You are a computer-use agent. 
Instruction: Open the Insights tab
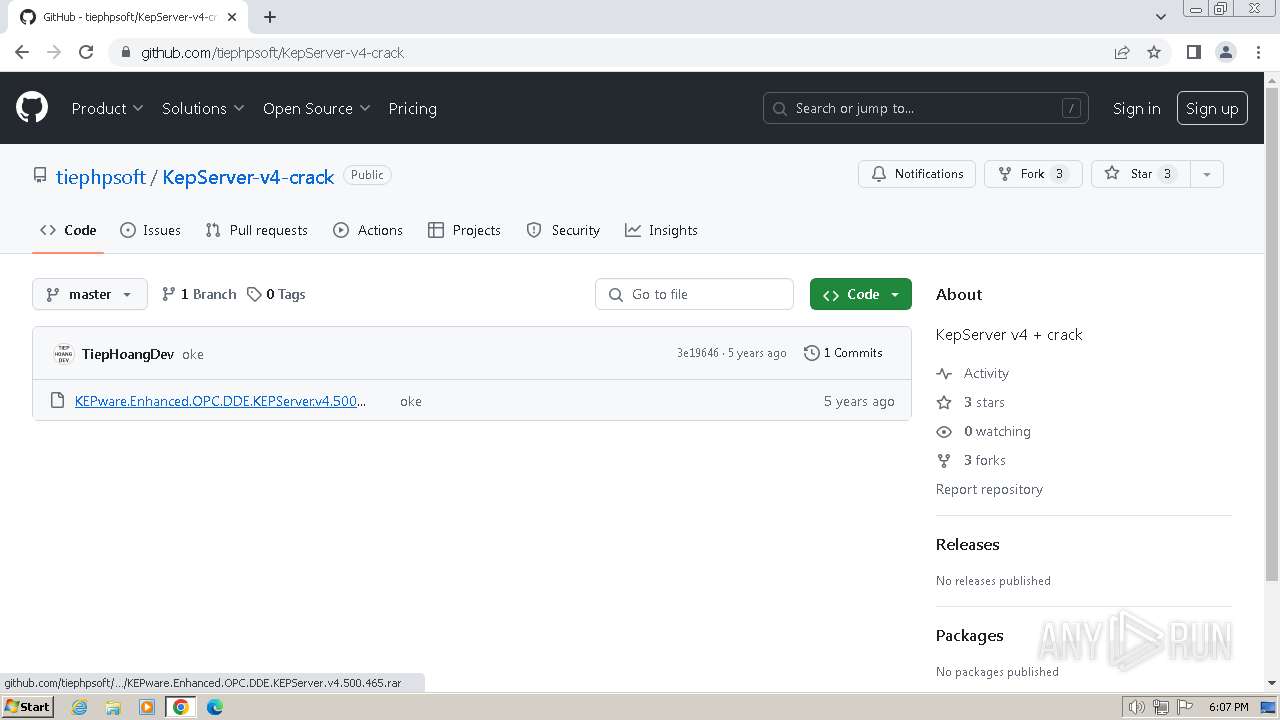click(x=661, y=230)
